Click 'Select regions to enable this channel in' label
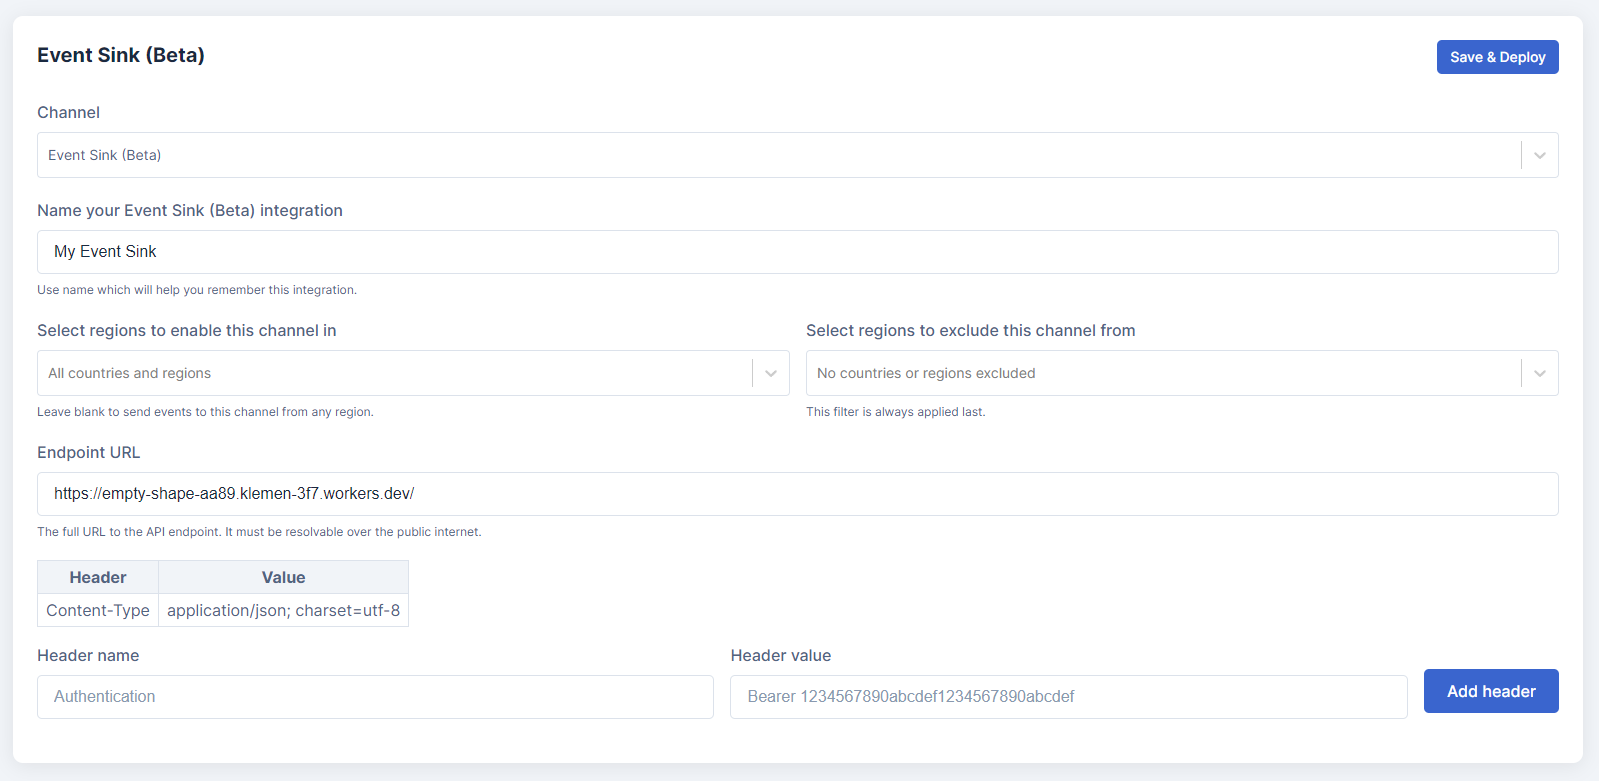1599x781 pixels. (187, 330)
